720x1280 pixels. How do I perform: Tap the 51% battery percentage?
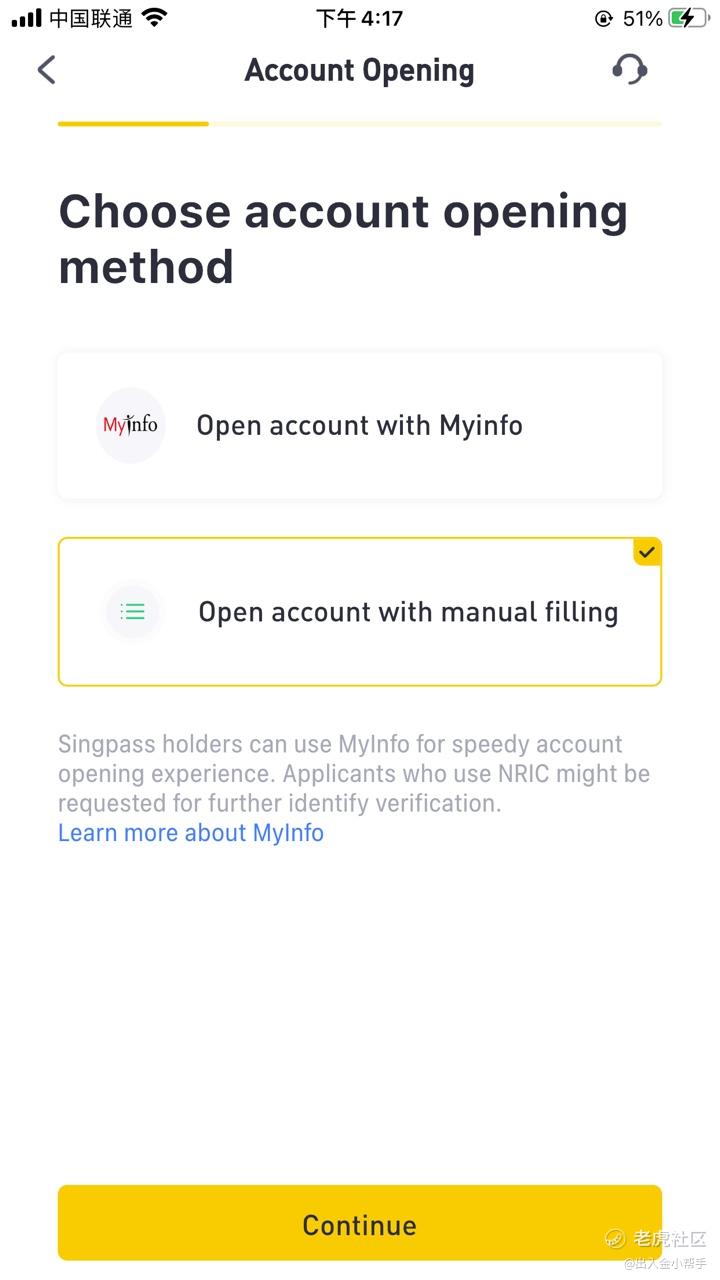click(x=642, y=18)
